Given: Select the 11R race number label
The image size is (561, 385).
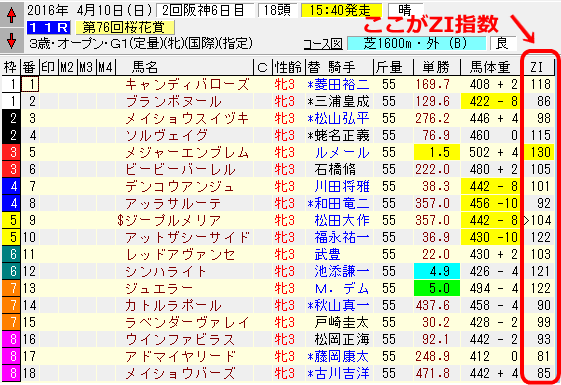Looking at the screenshot, I should point(48,28).
